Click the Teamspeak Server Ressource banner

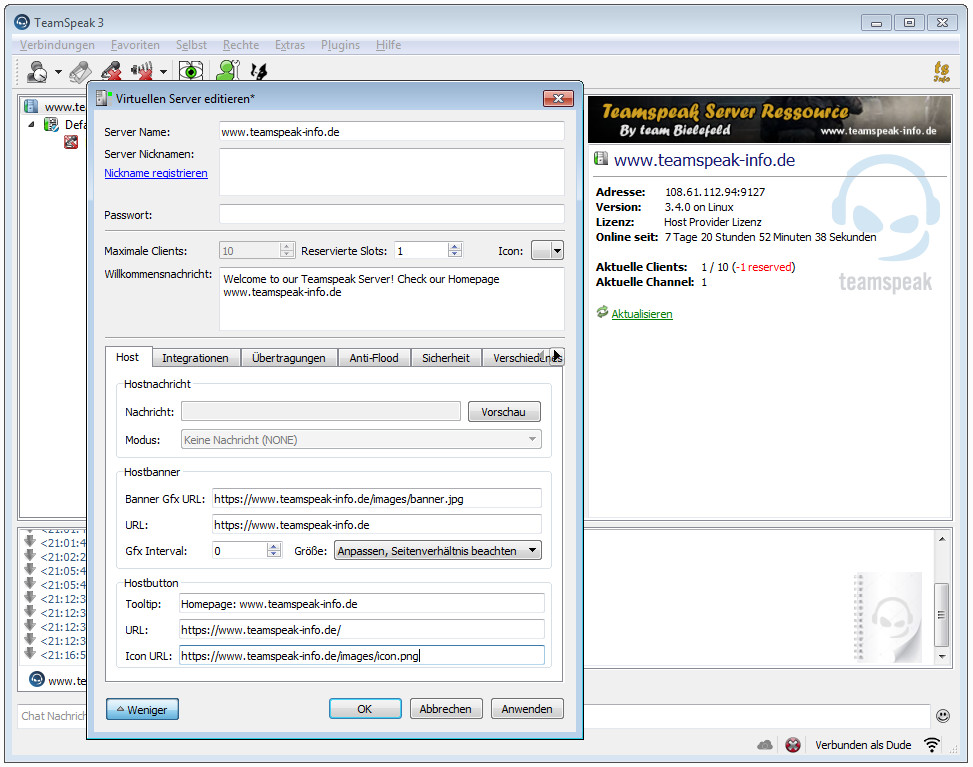coord(769,120)
